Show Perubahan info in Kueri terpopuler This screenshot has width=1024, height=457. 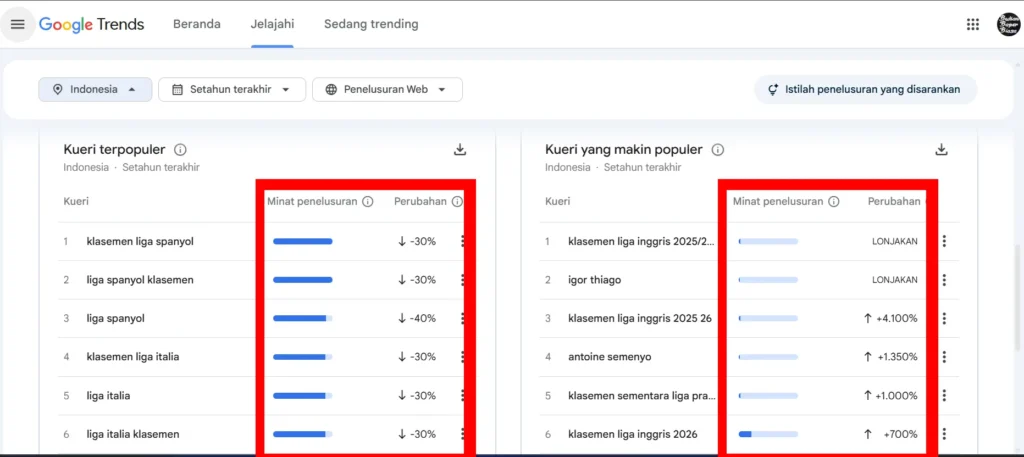point(456,202)
